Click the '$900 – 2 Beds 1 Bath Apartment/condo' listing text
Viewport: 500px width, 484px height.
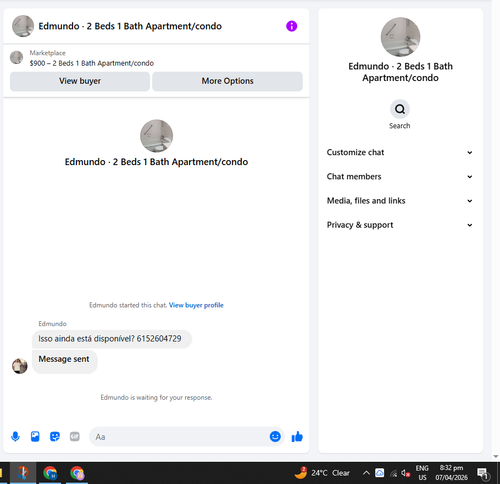[92, 63]
